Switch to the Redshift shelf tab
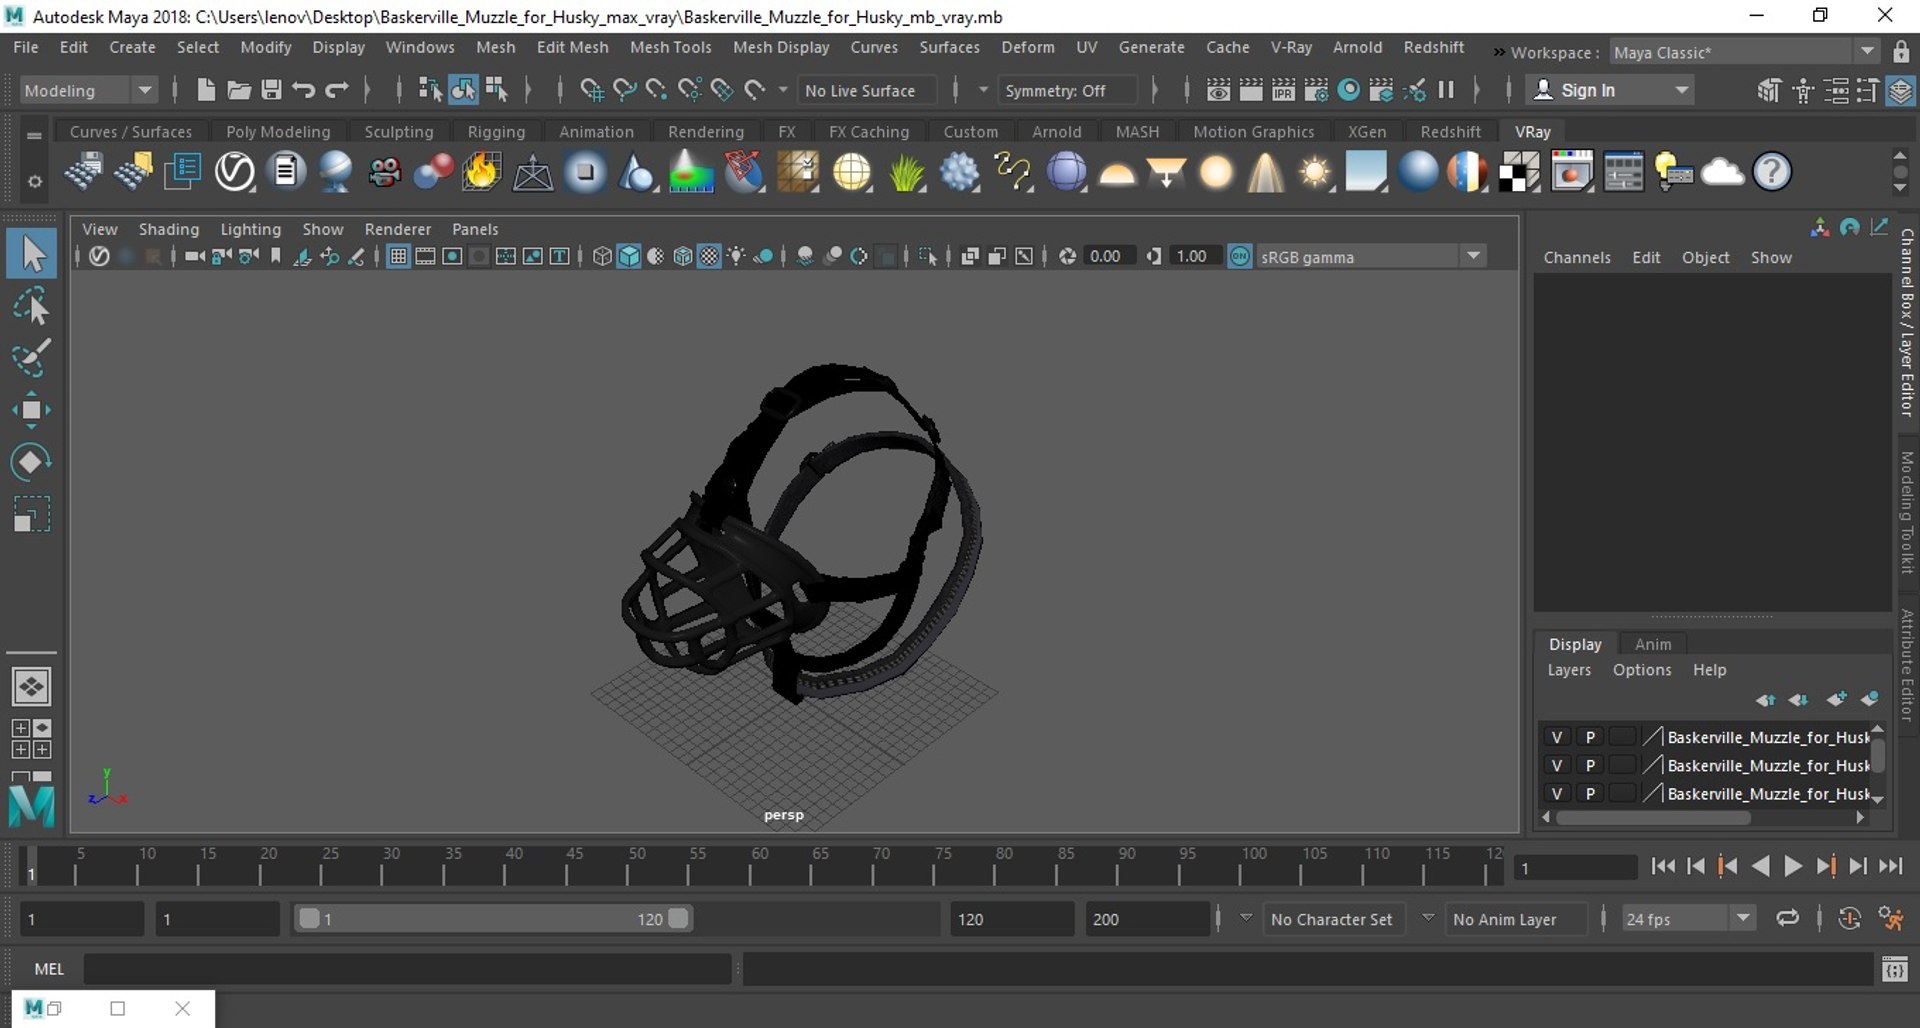The width and height of the screenshot is (1920, 1028). tap(1450, 131)
